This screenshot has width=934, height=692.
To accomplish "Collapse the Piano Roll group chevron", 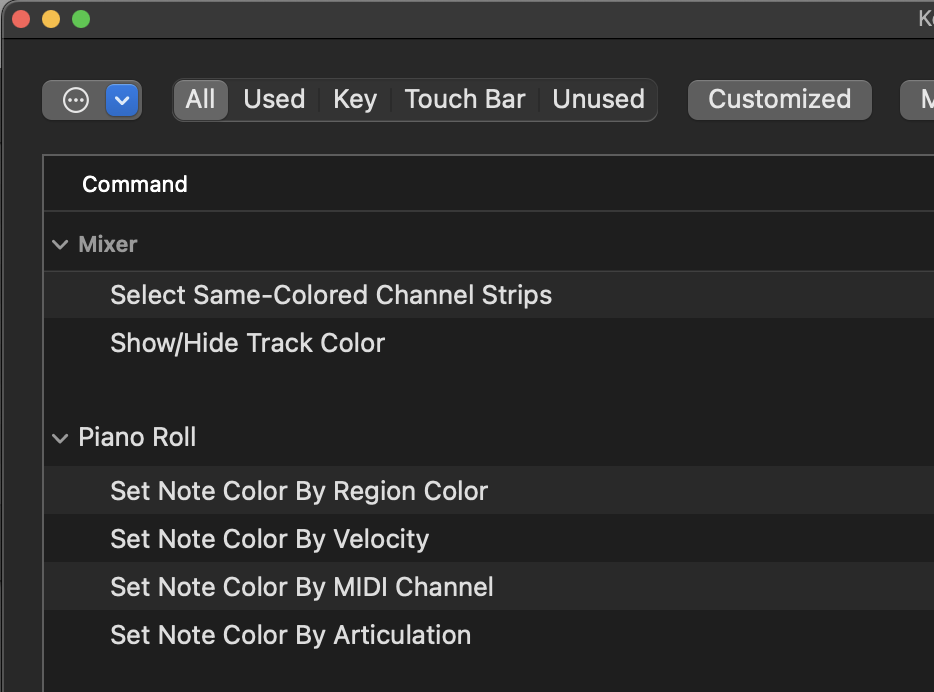I will (61, 438).
